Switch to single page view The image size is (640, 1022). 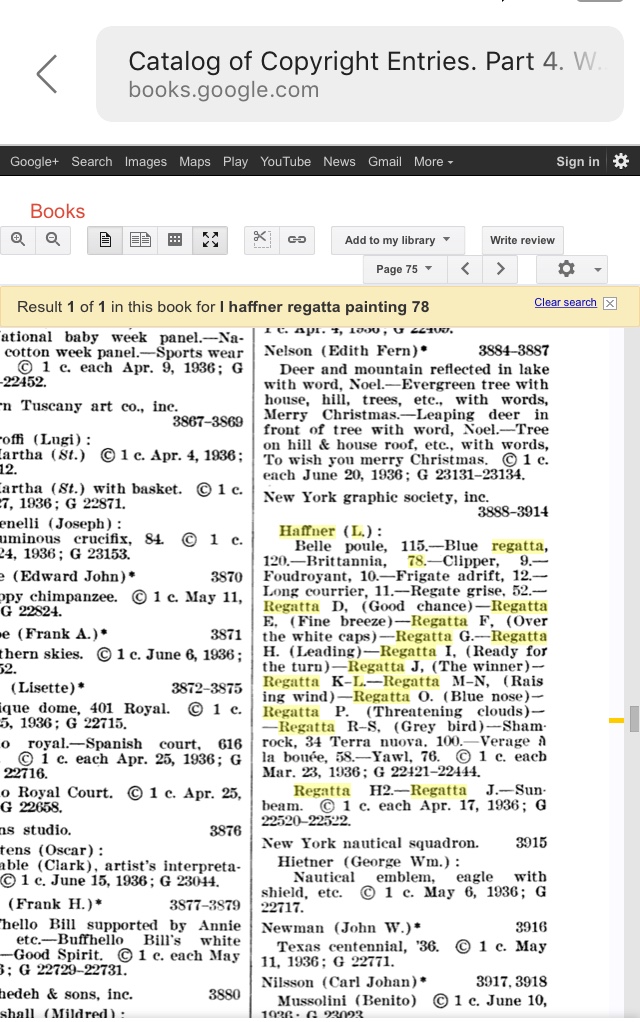point(105,240)
